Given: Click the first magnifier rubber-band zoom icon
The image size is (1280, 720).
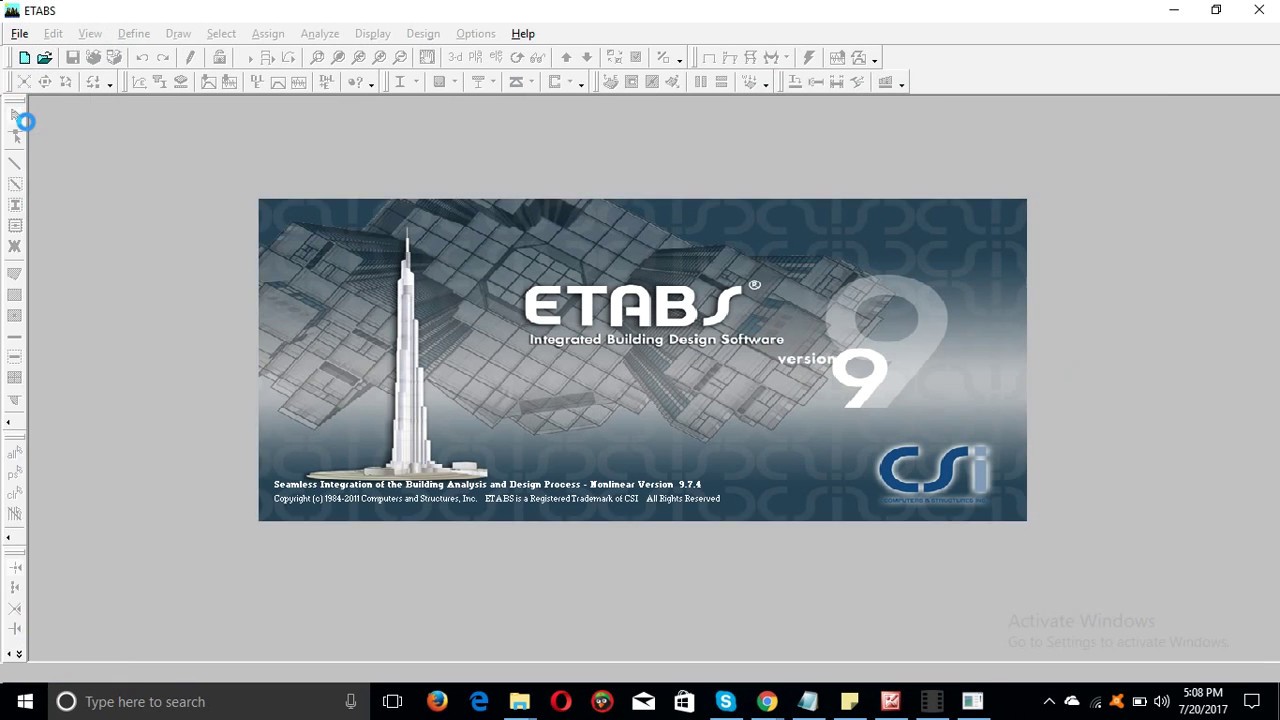Looking at the screenshot, I should coord(317,58).
